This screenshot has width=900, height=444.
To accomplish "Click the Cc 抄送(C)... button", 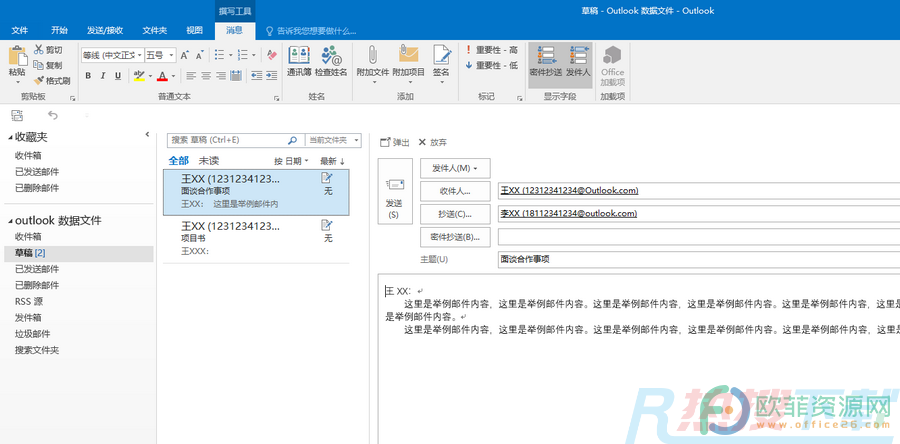I will 455,213.
